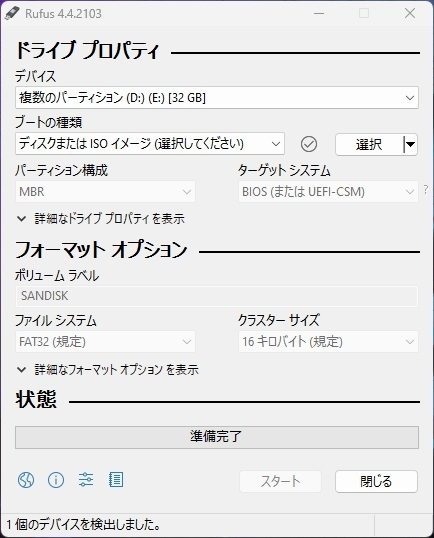Expand 詳細なドライブ プロパティを表示
Screen dimensions: 434x538
[x=101, y=219]
